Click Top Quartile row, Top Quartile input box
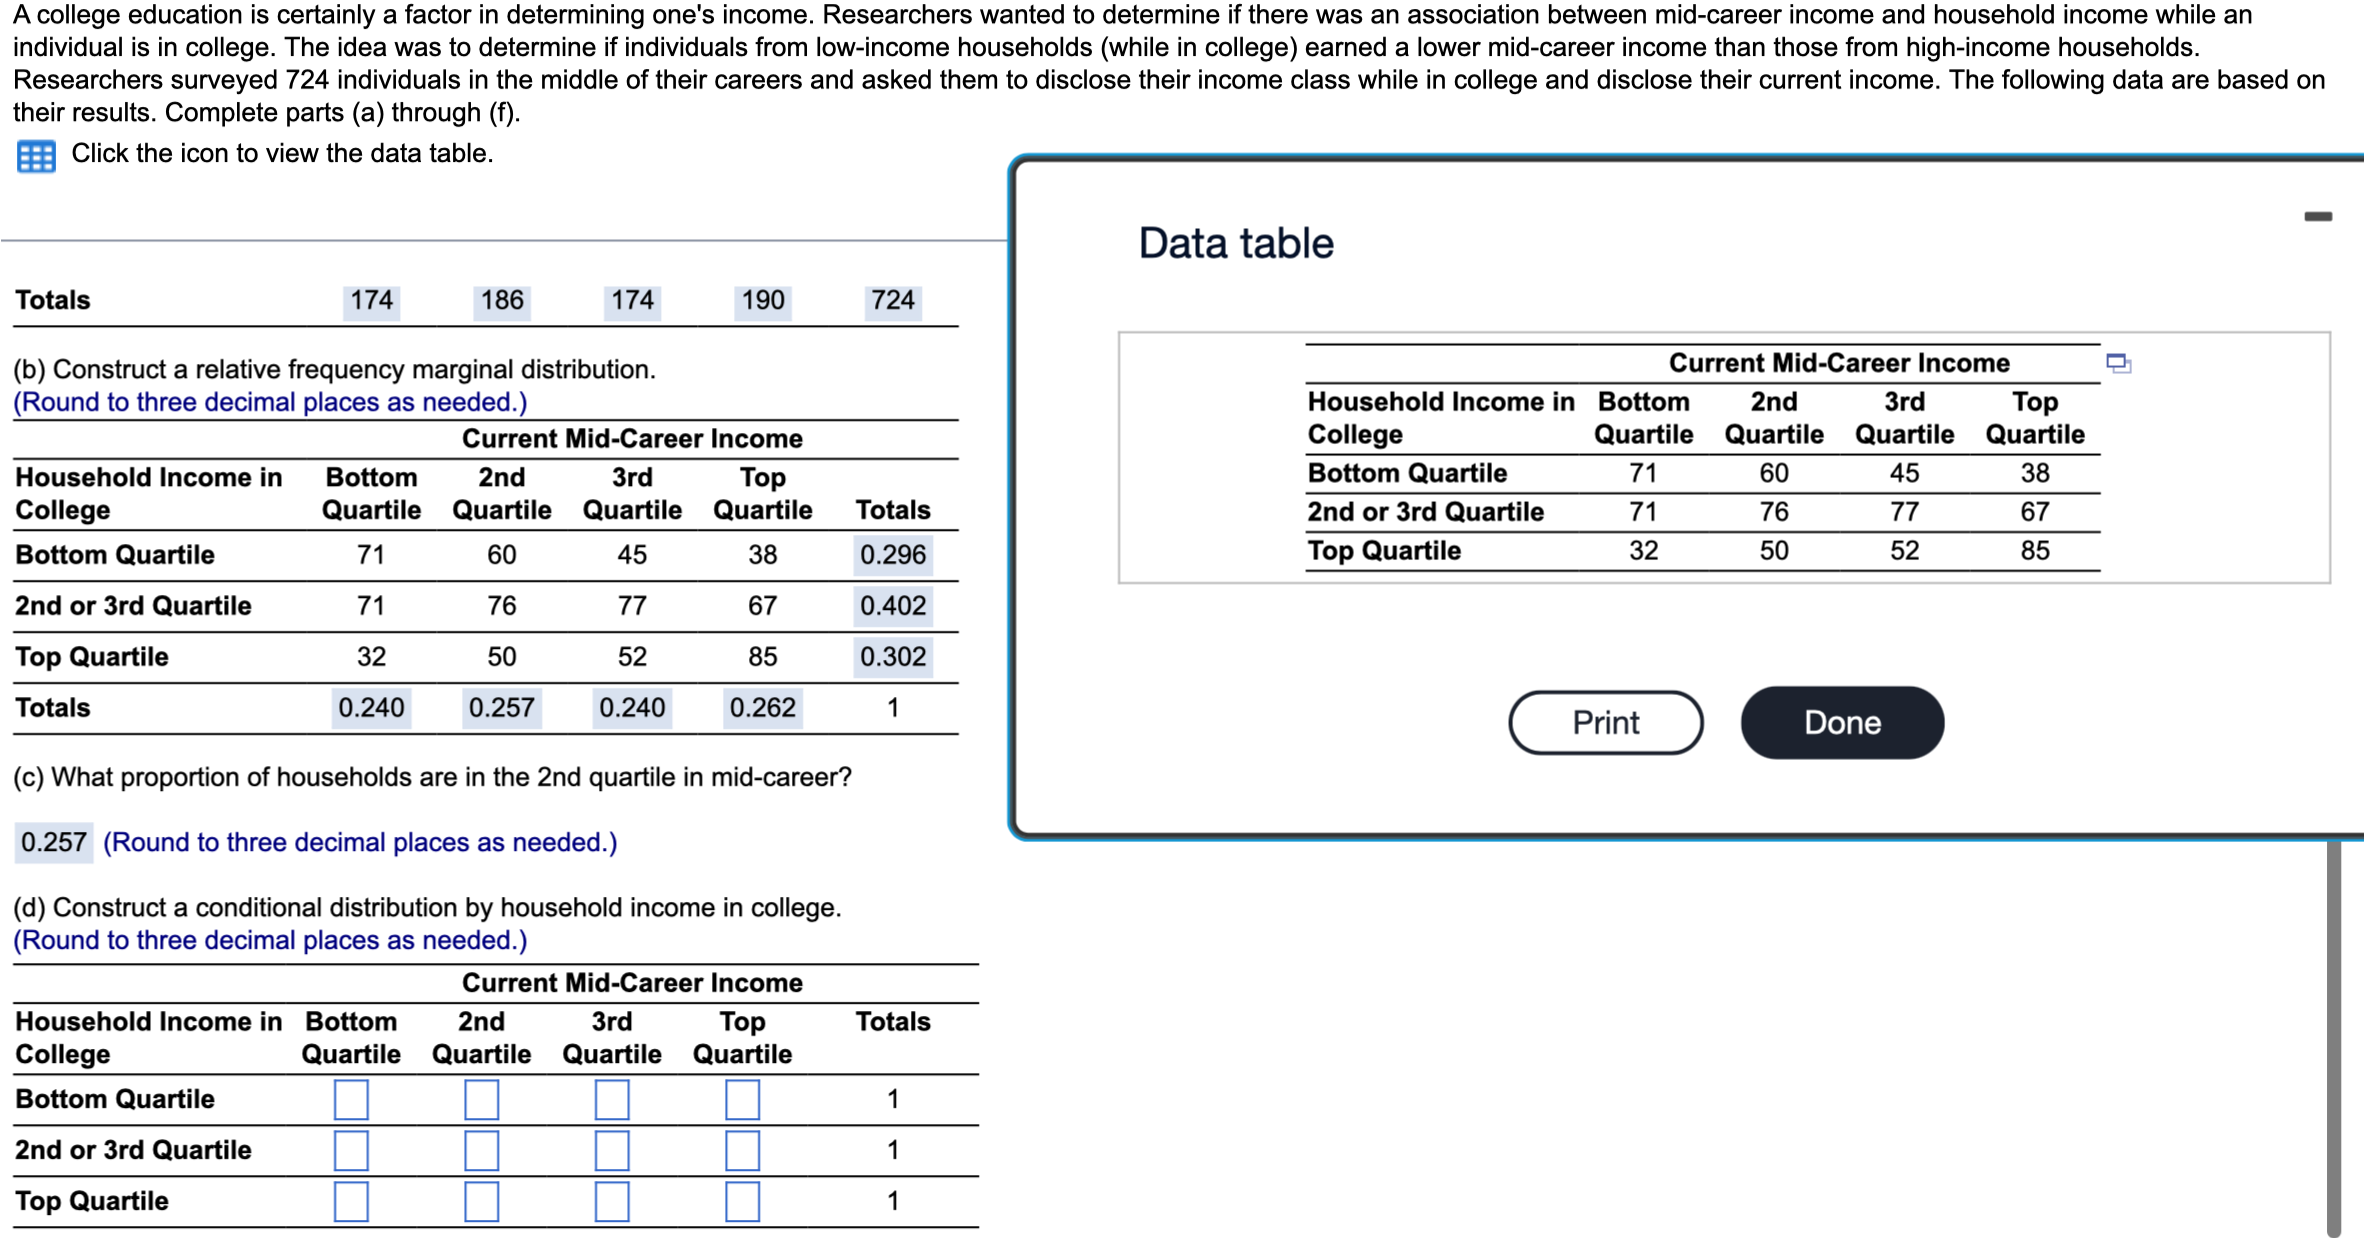This screenshot has width=2364, height=1238. [x=742, y=1201]
